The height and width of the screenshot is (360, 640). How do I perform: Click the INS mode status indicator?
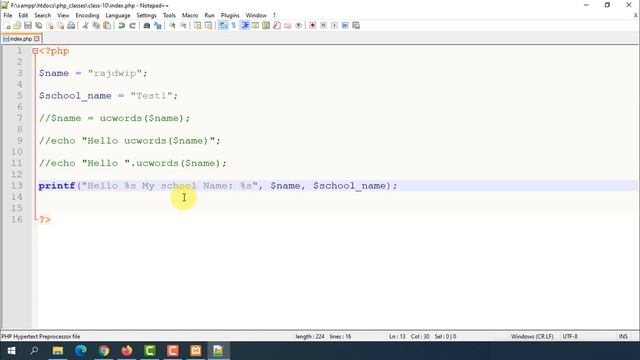623,336
